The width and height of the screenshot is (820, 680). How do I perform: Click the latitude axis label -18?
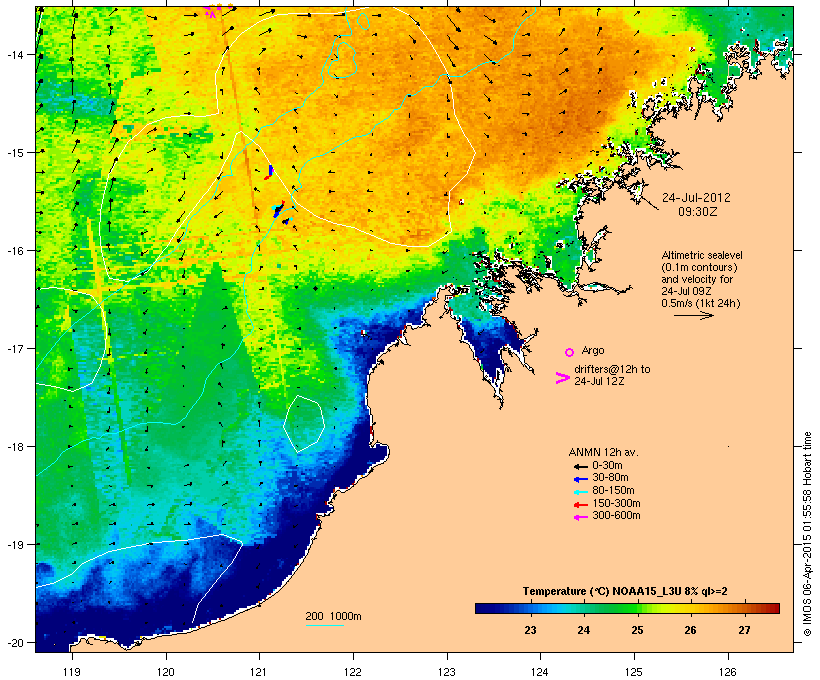click(15, 447)
